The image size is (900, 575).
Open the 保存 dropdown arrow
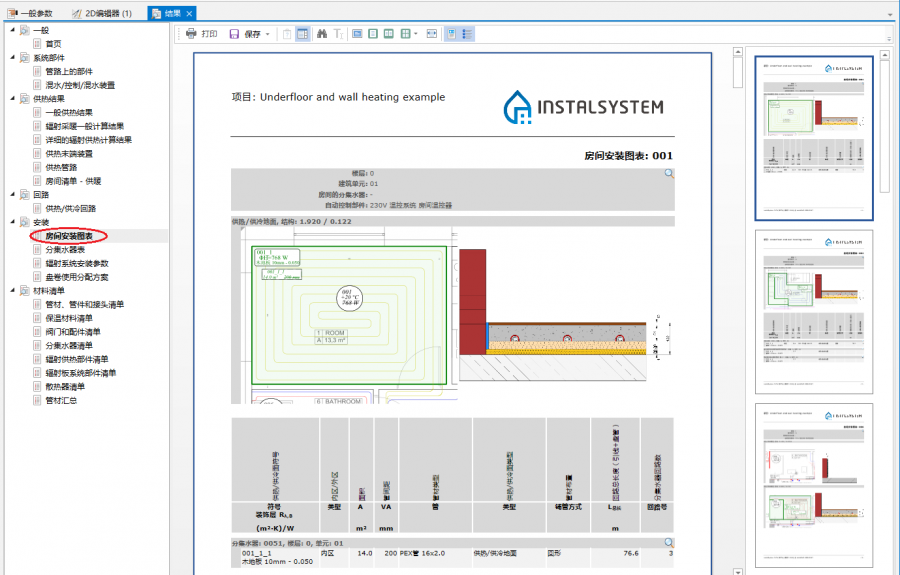coord(267,34)
